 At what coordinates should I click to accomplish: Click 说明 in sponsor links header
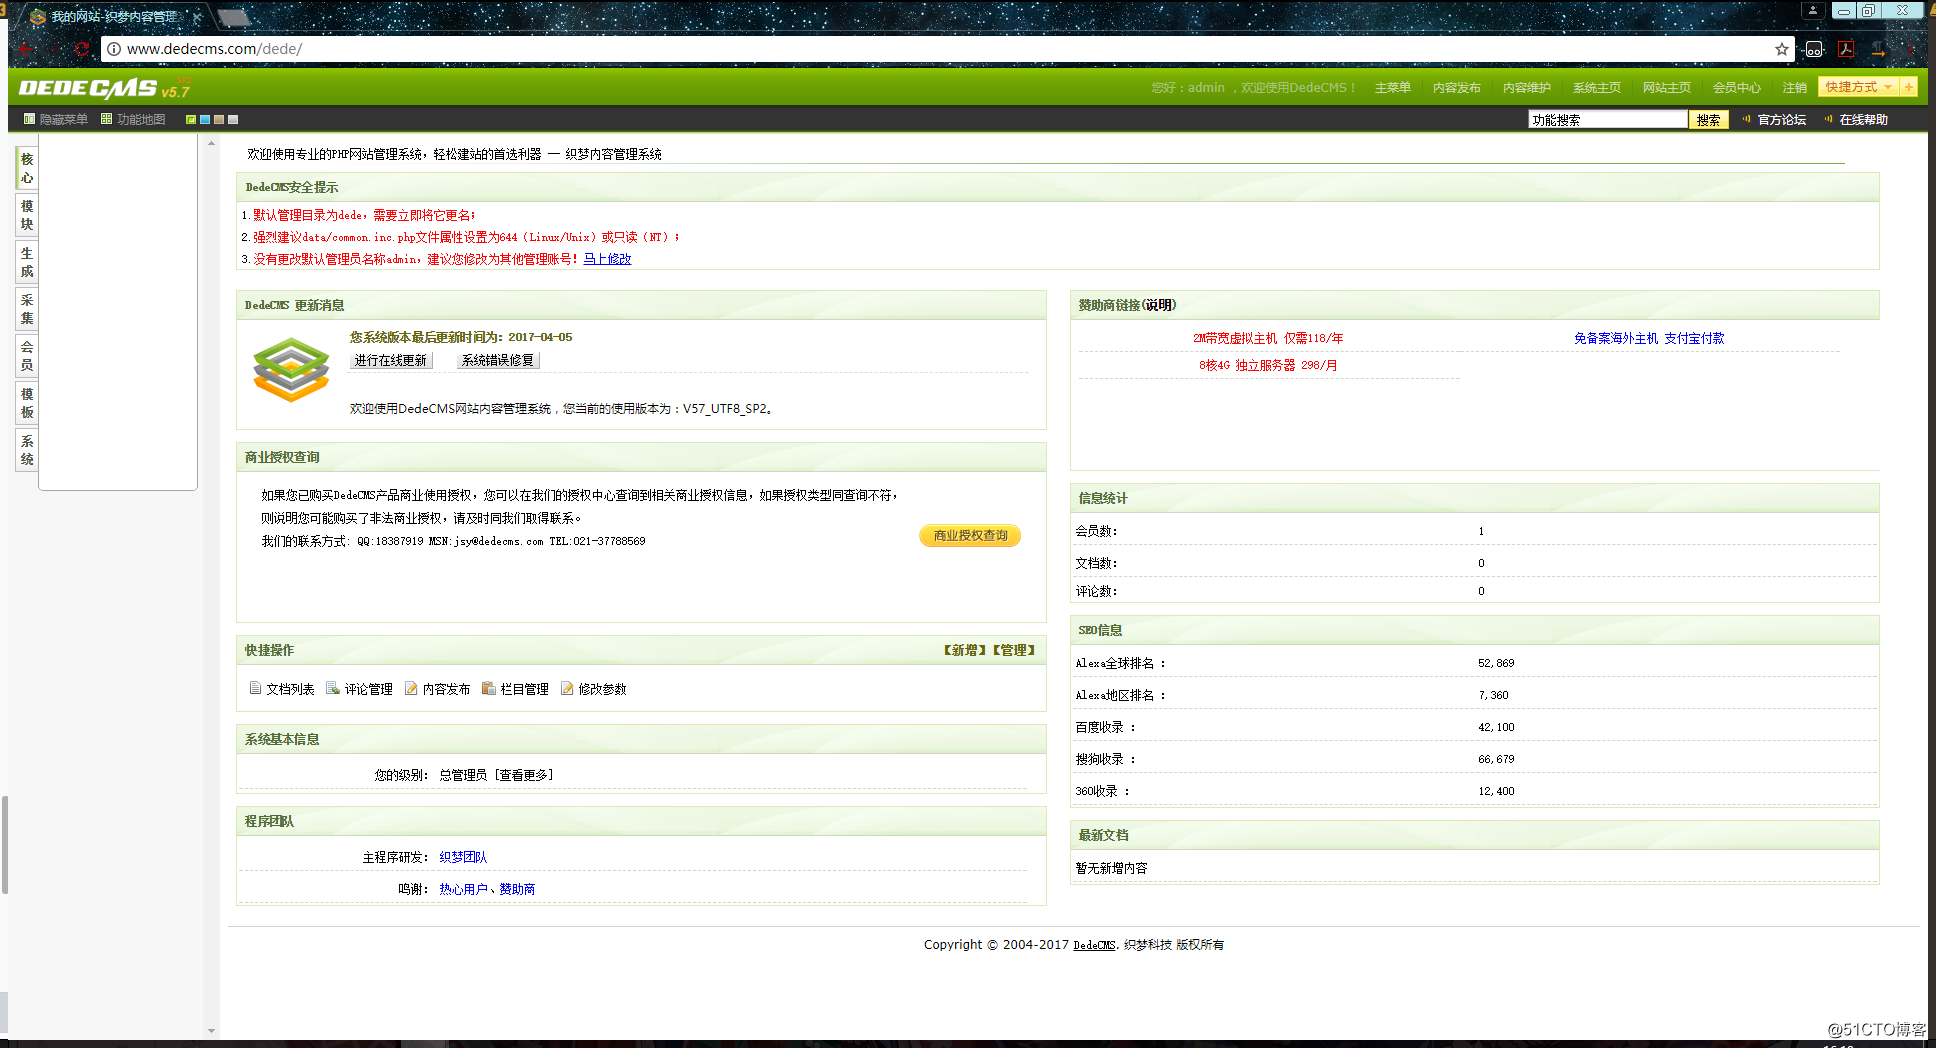[x=1159, y=305]
